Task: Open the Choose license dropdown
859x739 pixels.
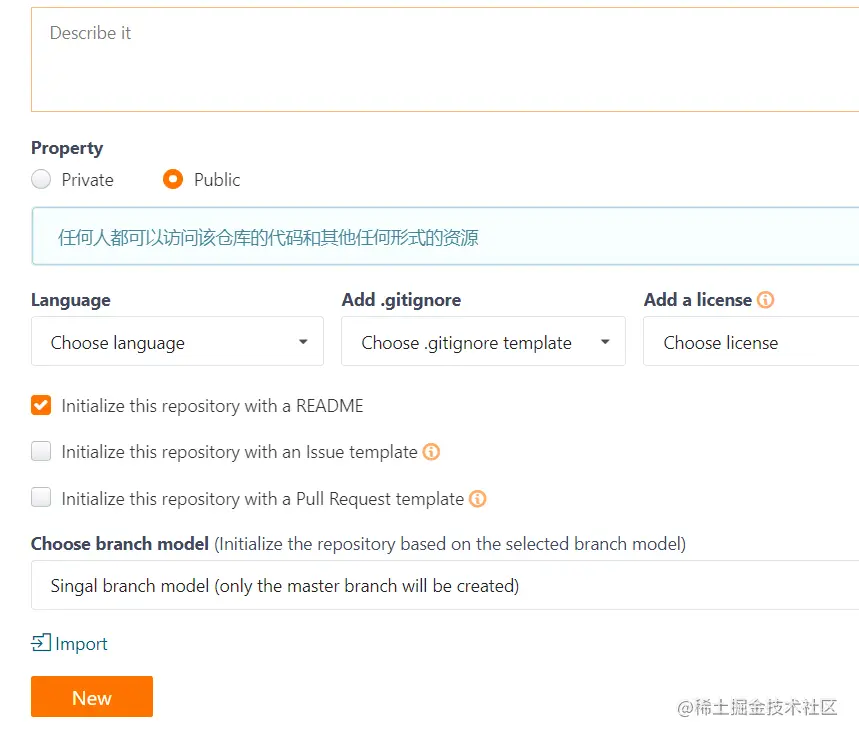Action: pyautogui.click(x=751, y=341)
